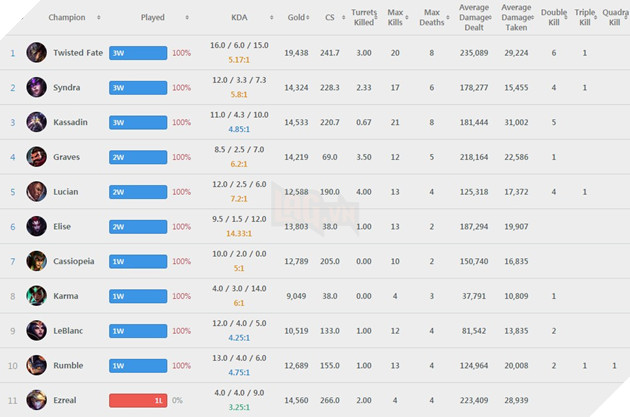This screenshot has width=630, height=417.
Task: Select Twisted Fate's gold value 19,438
Action: click(297, 53)
